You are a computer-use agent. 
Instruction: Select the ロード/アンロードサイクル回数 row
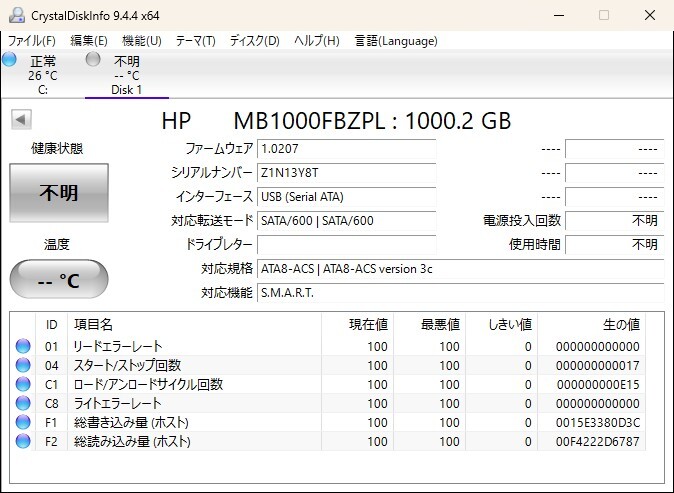click(x=328, y=384)
